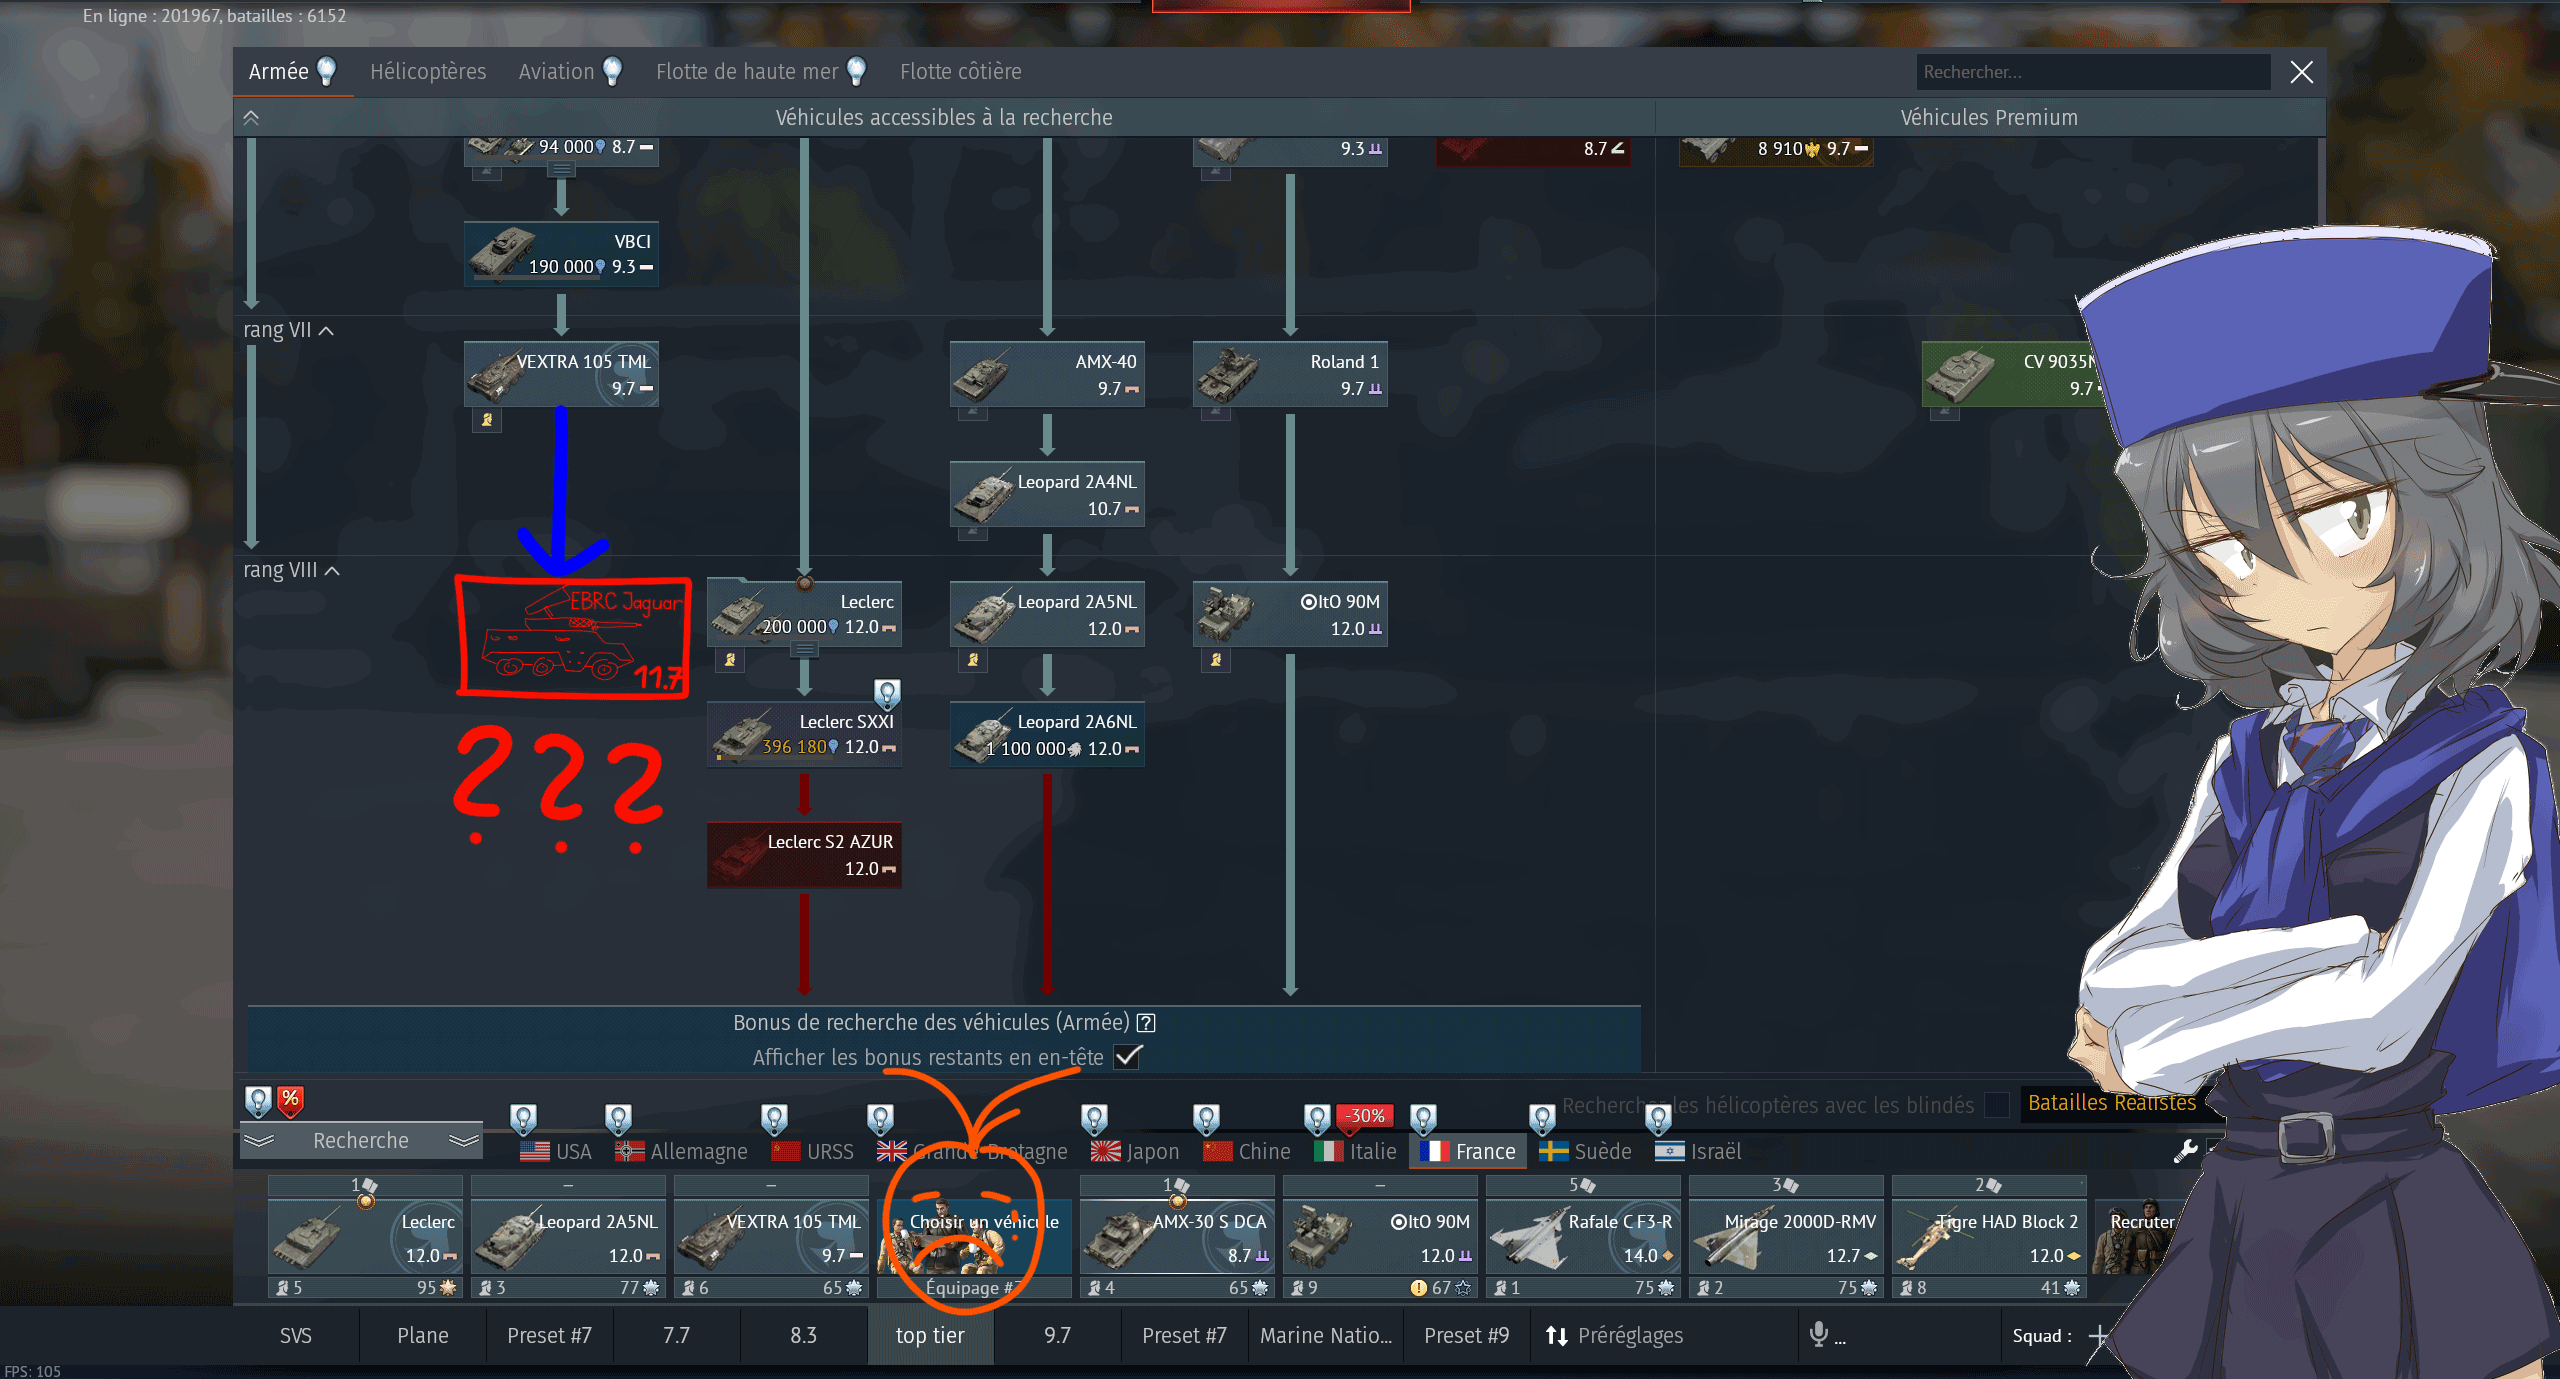Toggle 'Afficher les bonus restants en en-tête' checkbox
Viewport: 2560px width, 1379px height.
click(x=1128, y=1057)
